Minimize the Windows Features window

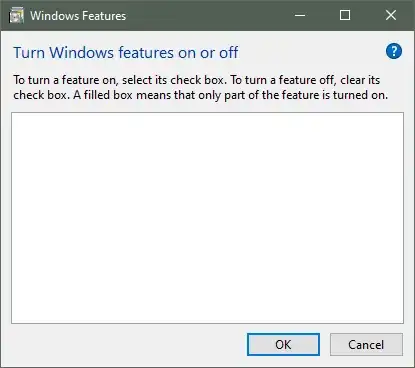pyautogui.click(x=300, y=15)
